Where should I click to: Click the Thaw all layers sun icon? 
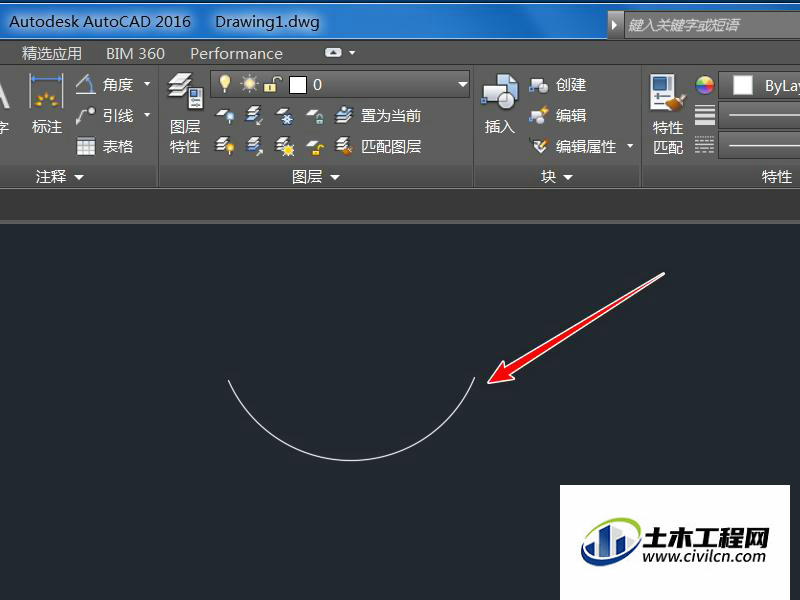click(x=285, y=147)
